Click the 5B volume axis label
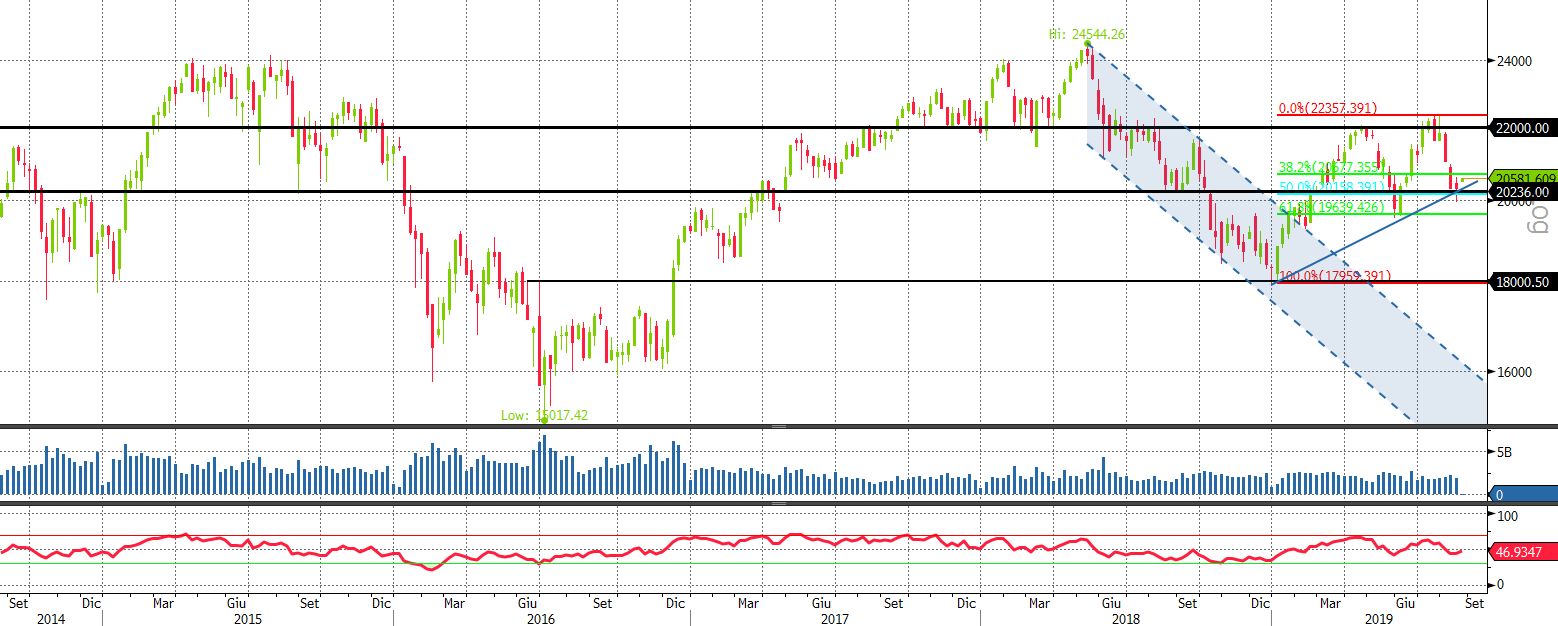 click(x=1504, y=452)
